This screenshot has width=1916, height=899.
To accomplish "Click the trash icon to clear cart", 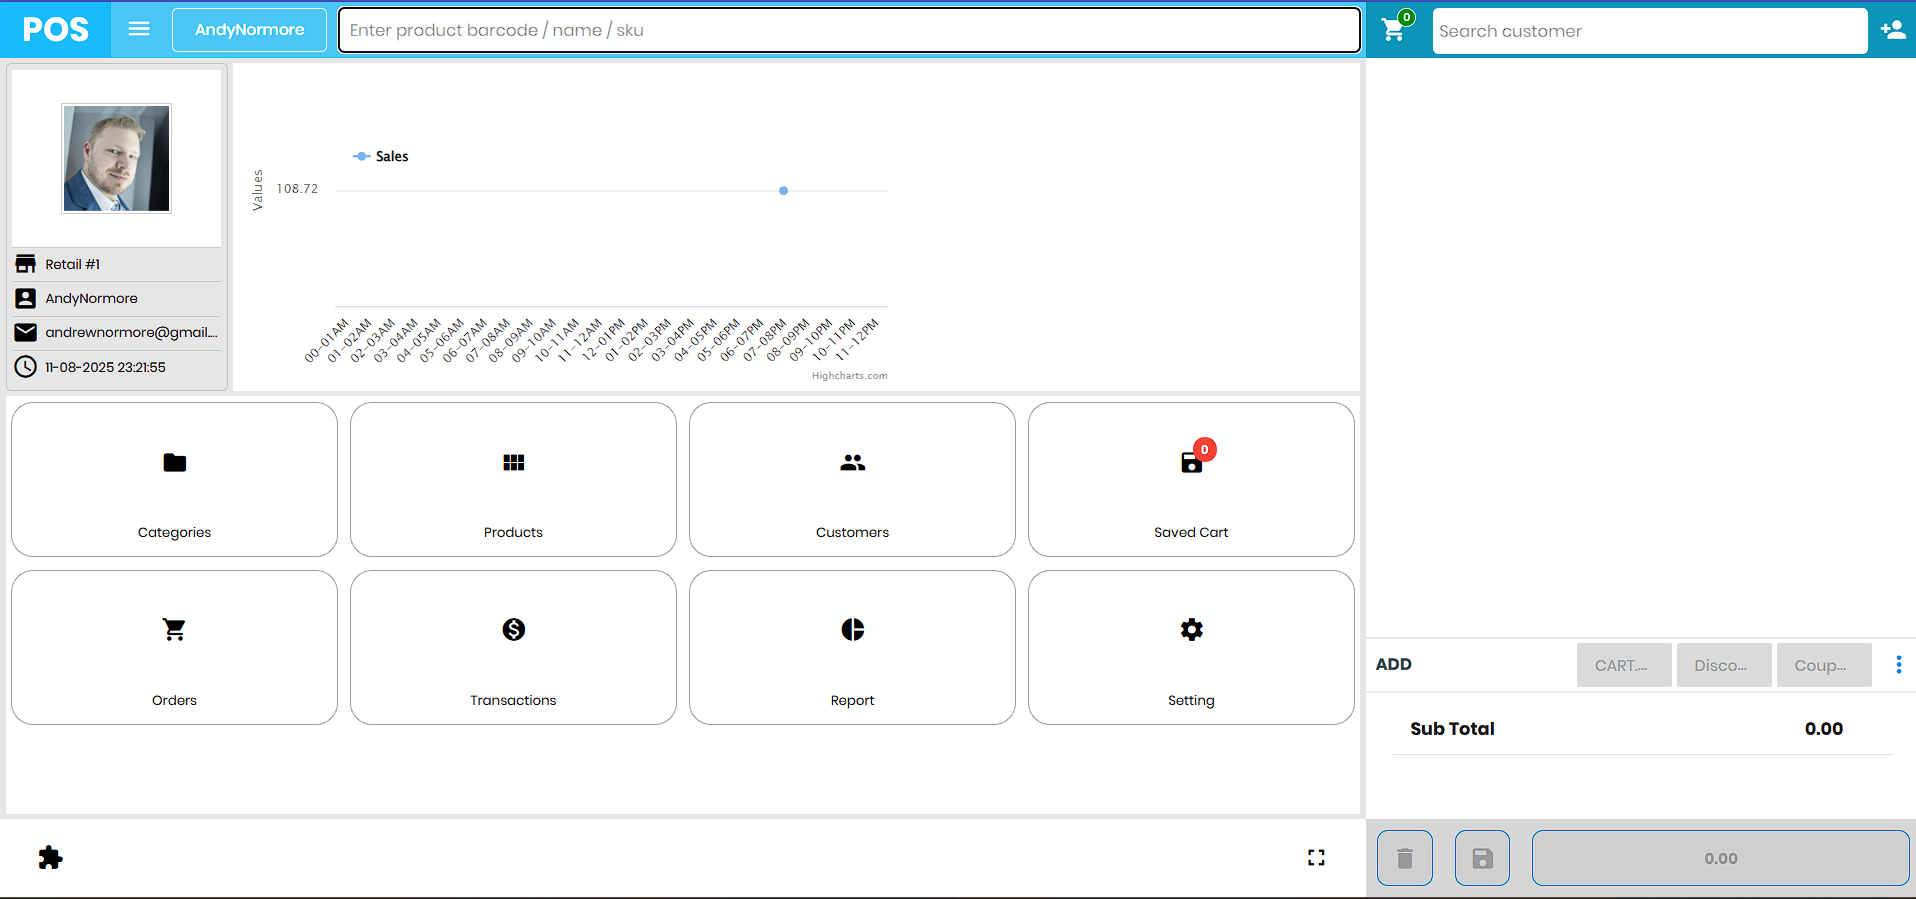I will (1404, 858).
